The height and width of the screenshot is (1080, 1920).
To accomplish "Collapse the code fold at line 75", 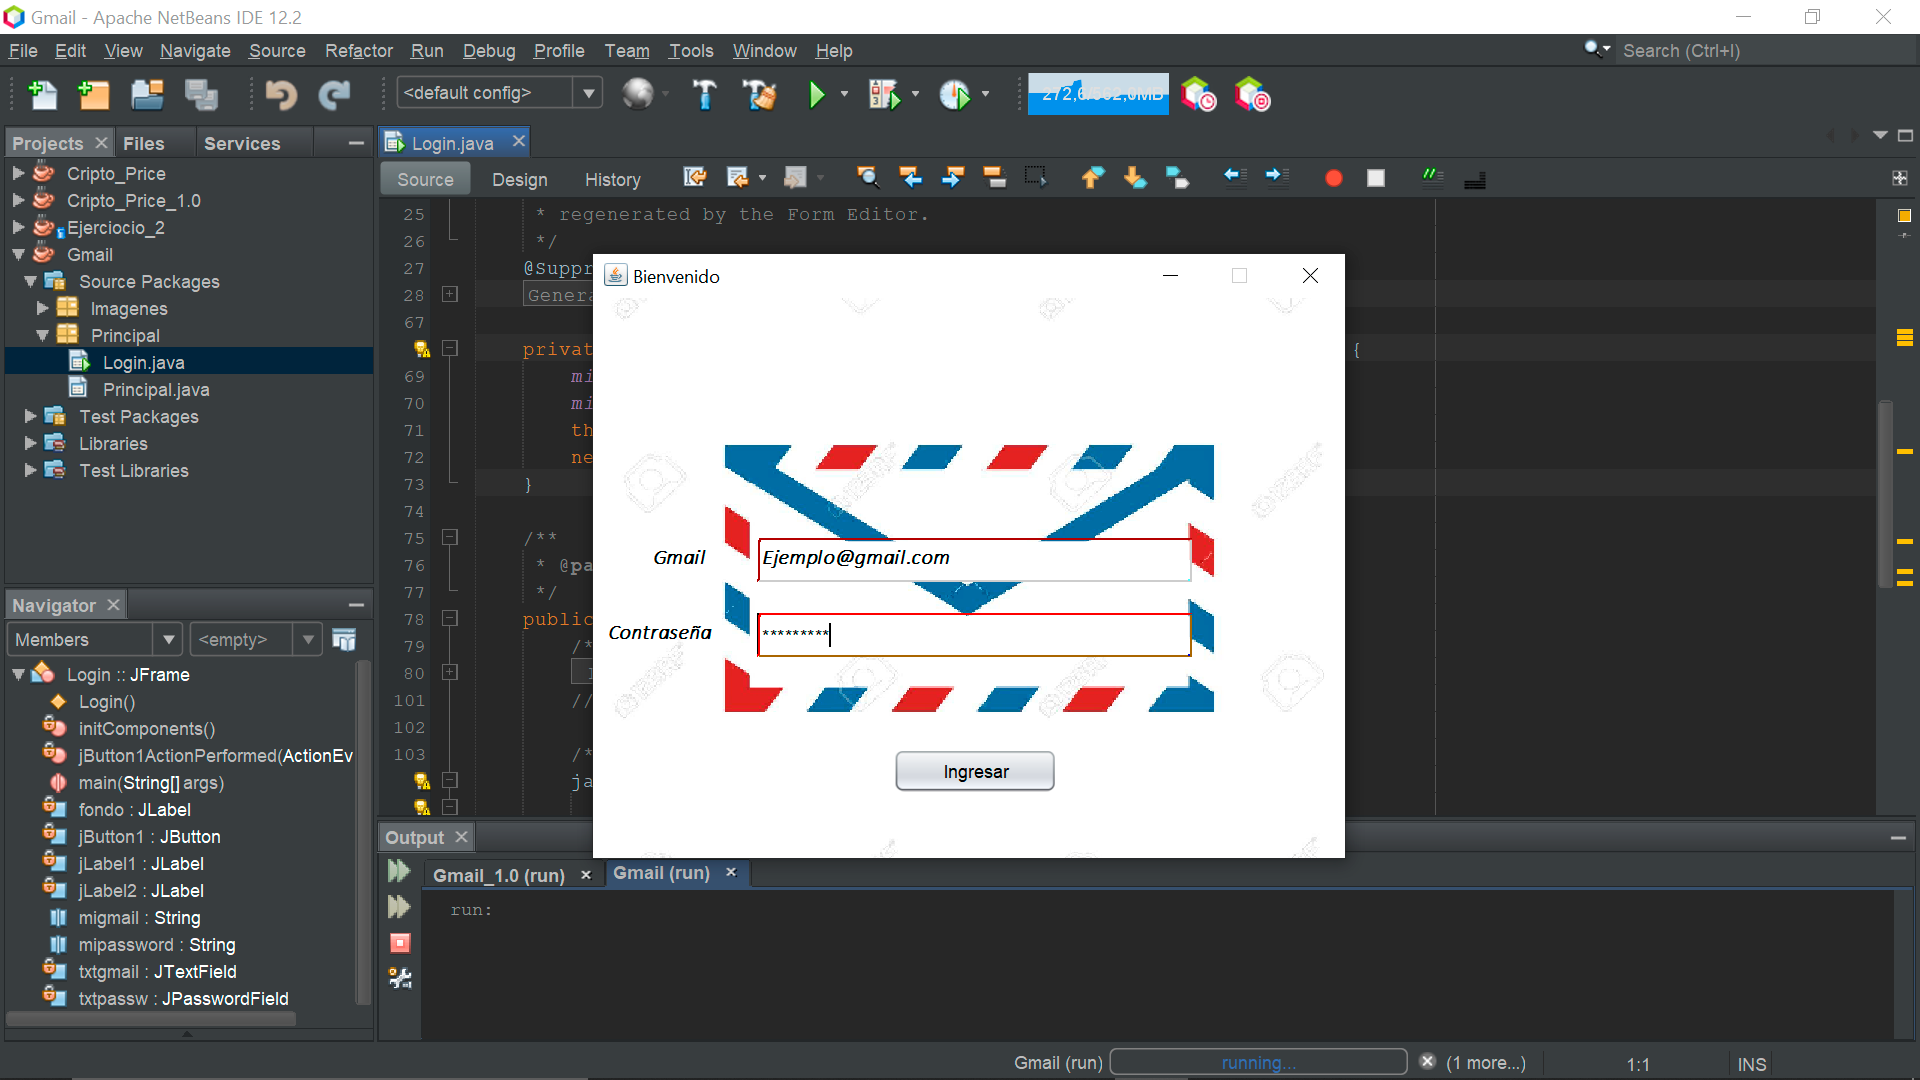I will point(450,538).
